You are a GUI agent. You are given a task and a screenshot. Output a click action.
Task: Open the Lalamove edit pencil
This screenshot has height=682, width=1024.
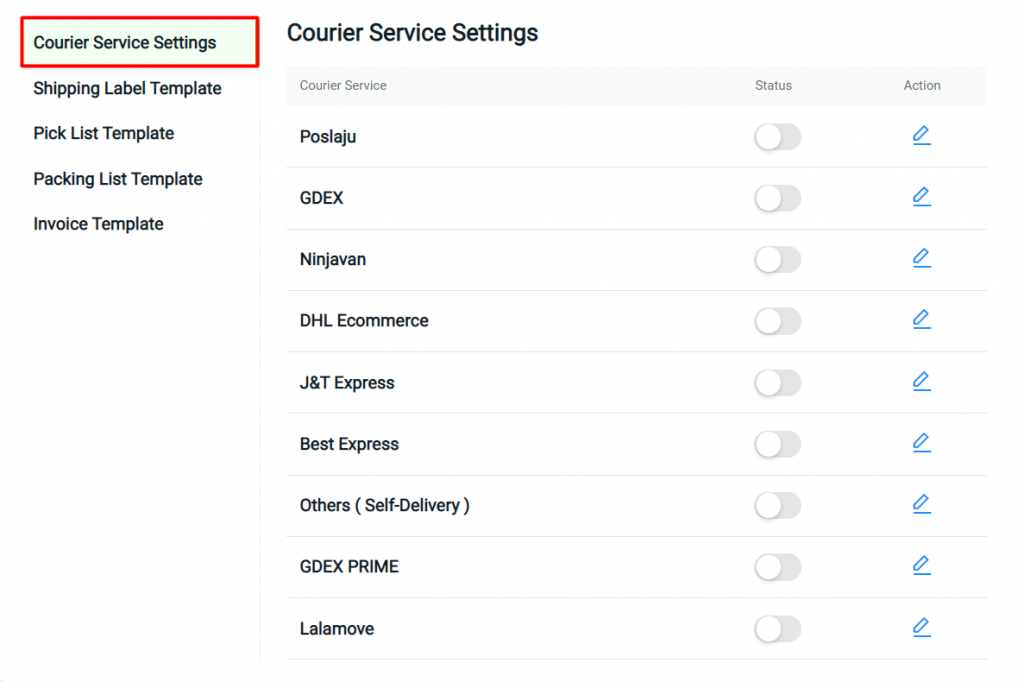point(921,628)
